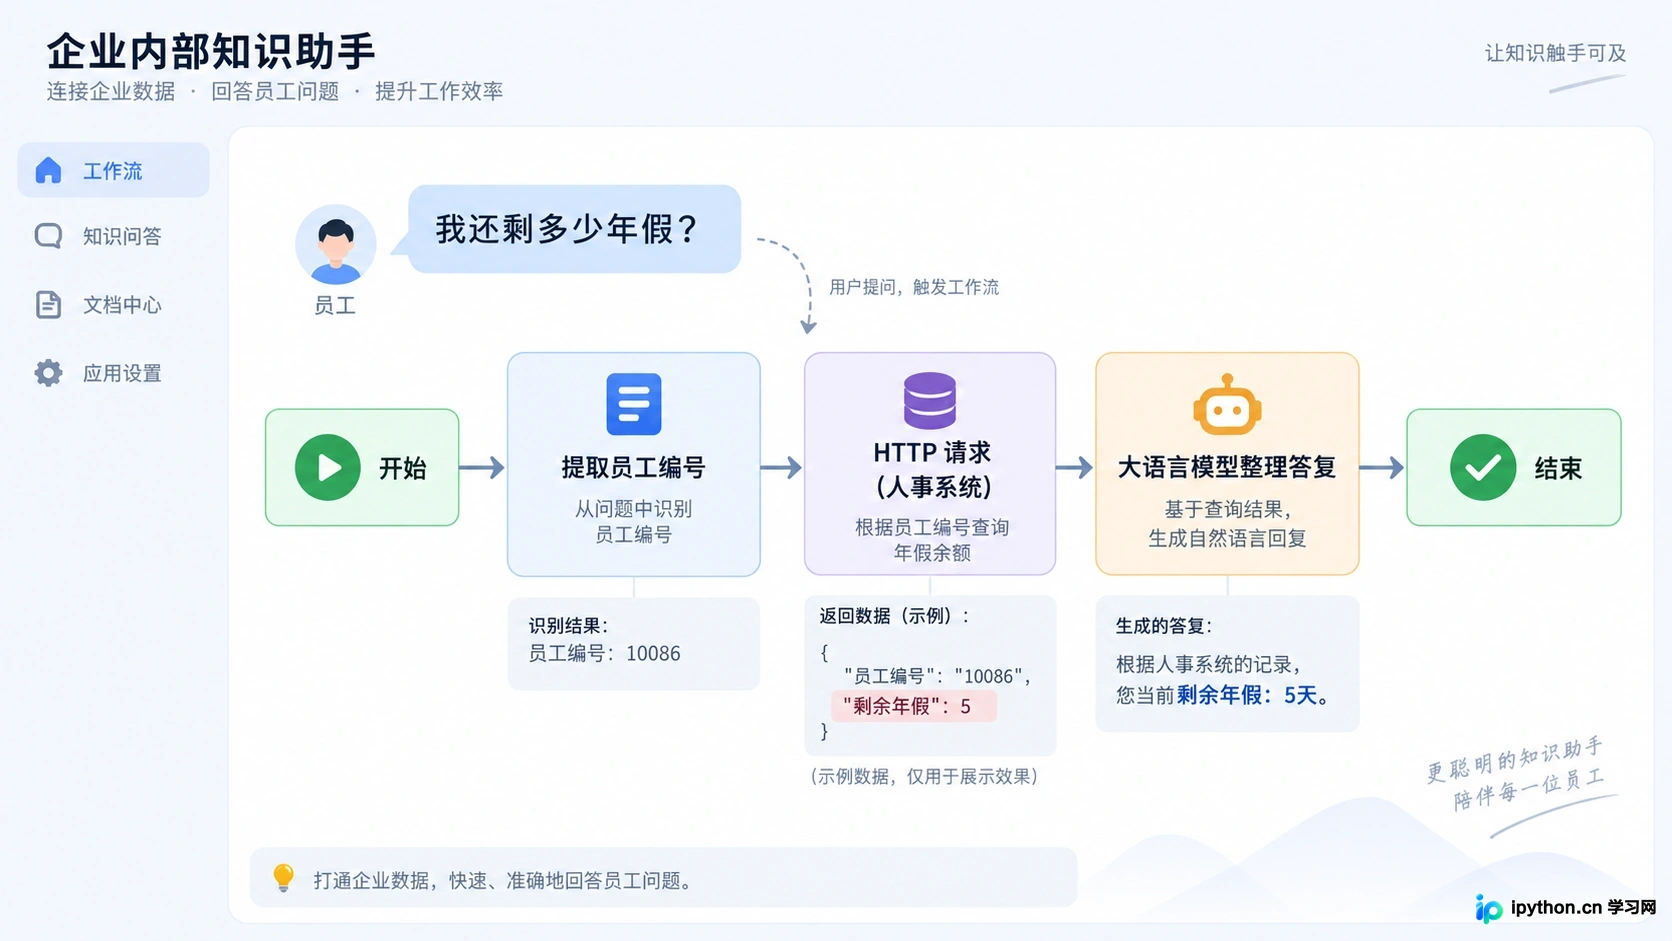Click the 生成的答复 heading

pos(1164,626)
